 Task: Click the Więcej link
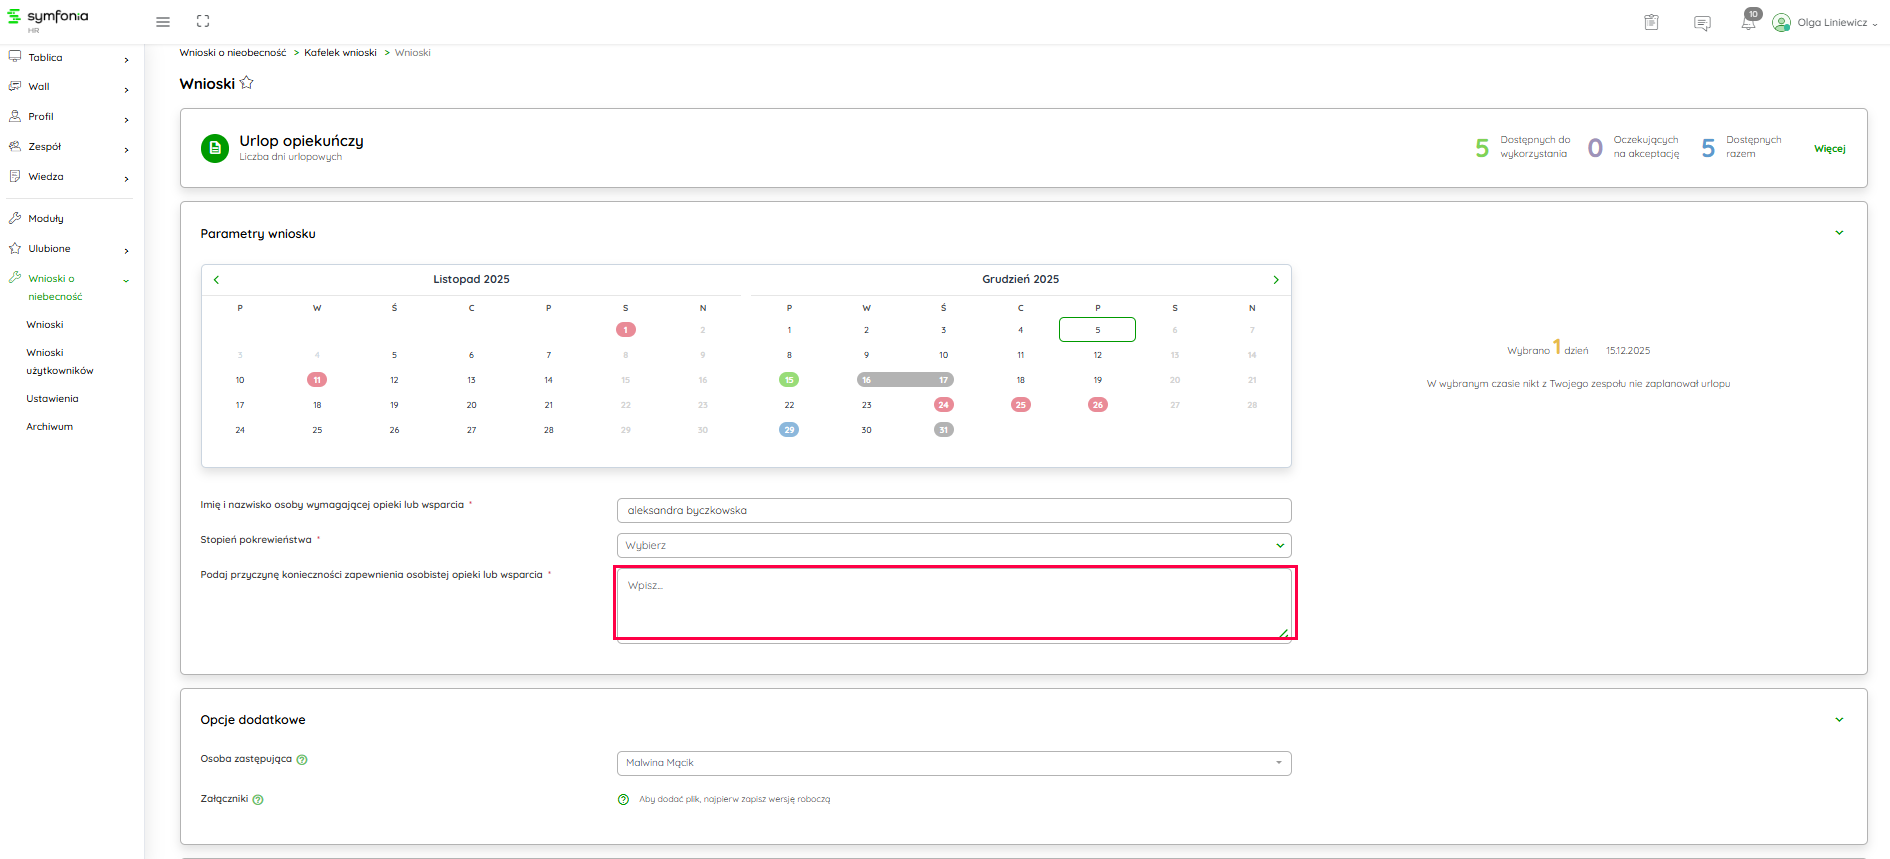point(1829,149)
